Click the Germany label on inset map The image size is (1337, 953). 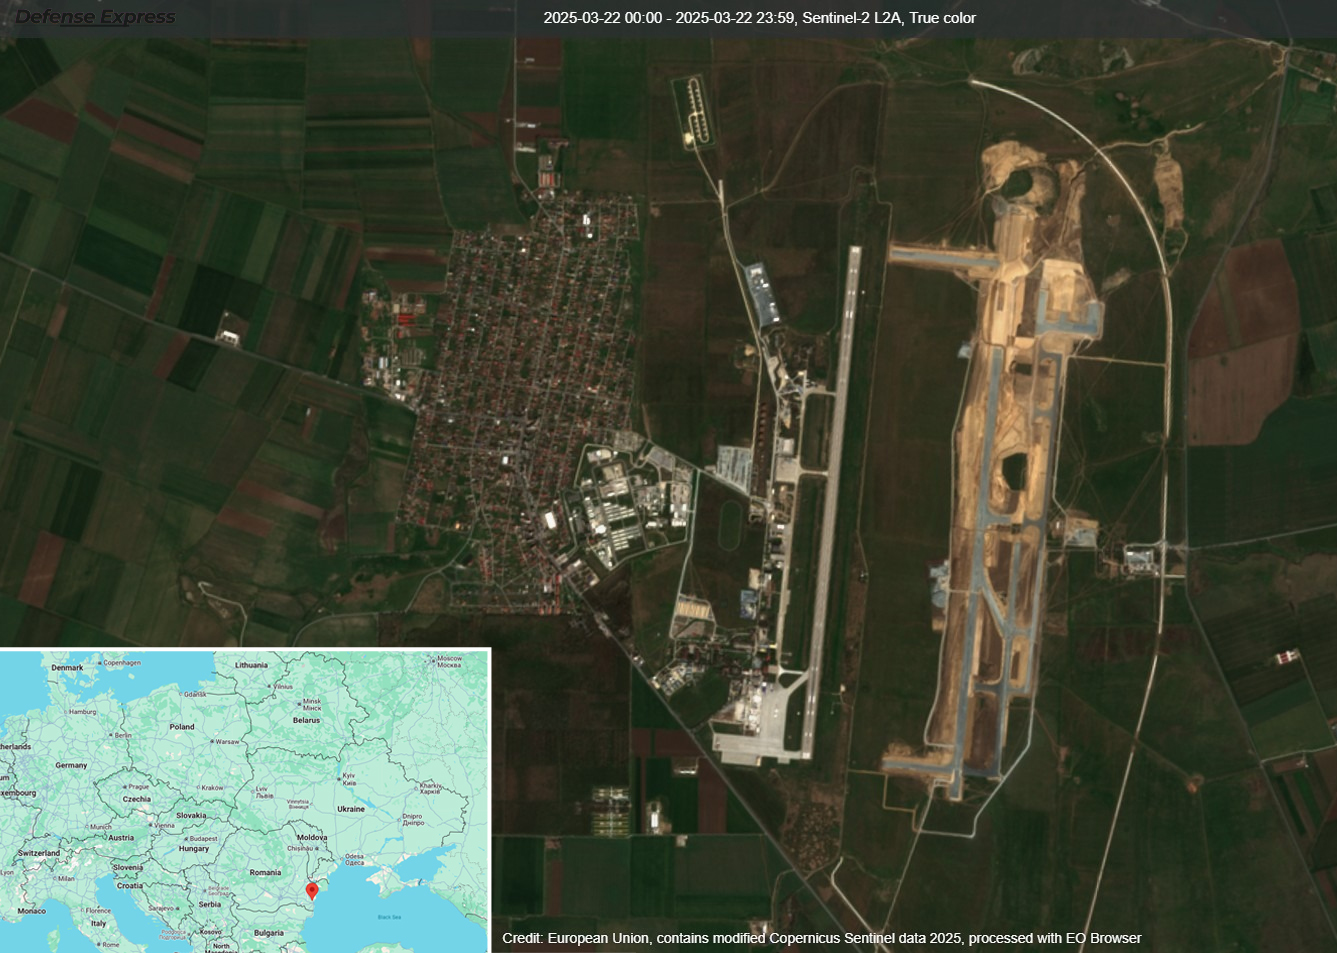71,765
